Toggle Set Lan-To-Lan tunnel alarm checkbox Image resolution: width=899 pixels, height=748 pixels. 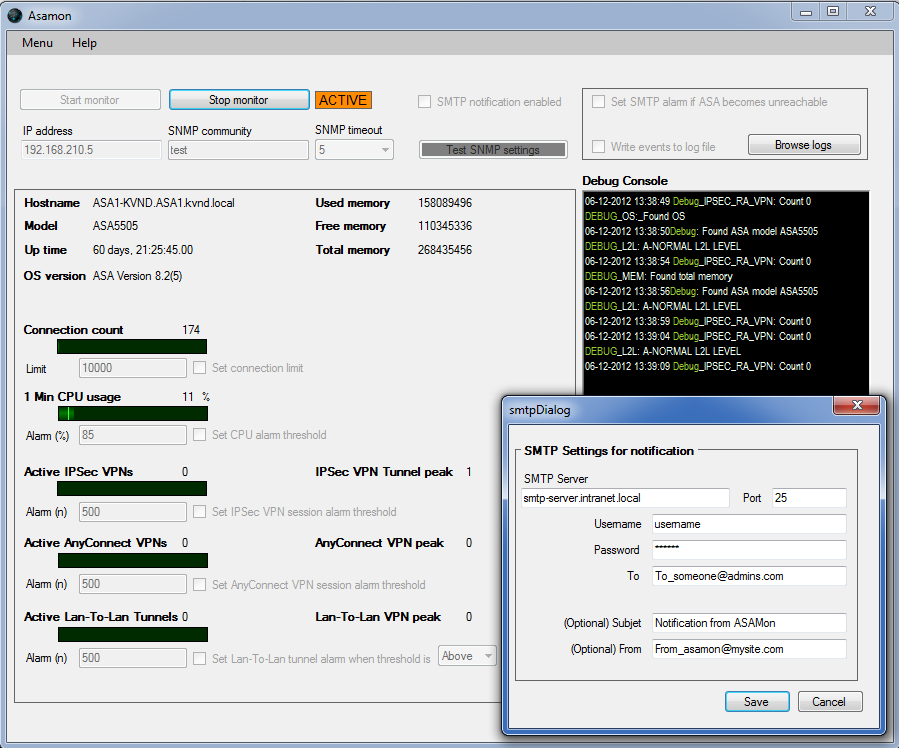(200, 659)
